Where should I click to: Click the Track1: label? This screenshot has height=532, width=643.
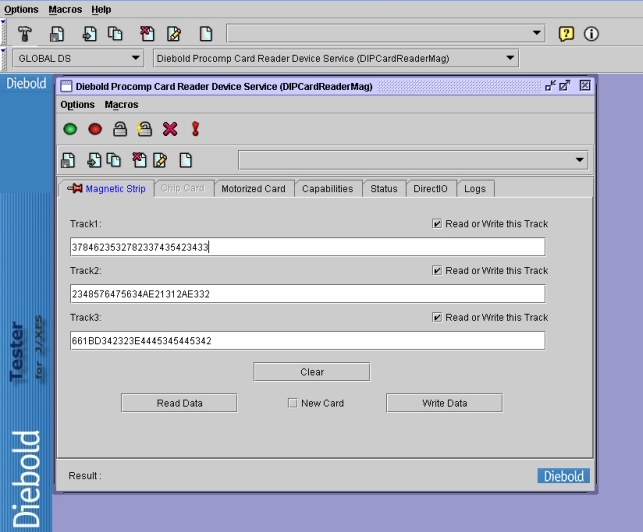coord(86,224)
